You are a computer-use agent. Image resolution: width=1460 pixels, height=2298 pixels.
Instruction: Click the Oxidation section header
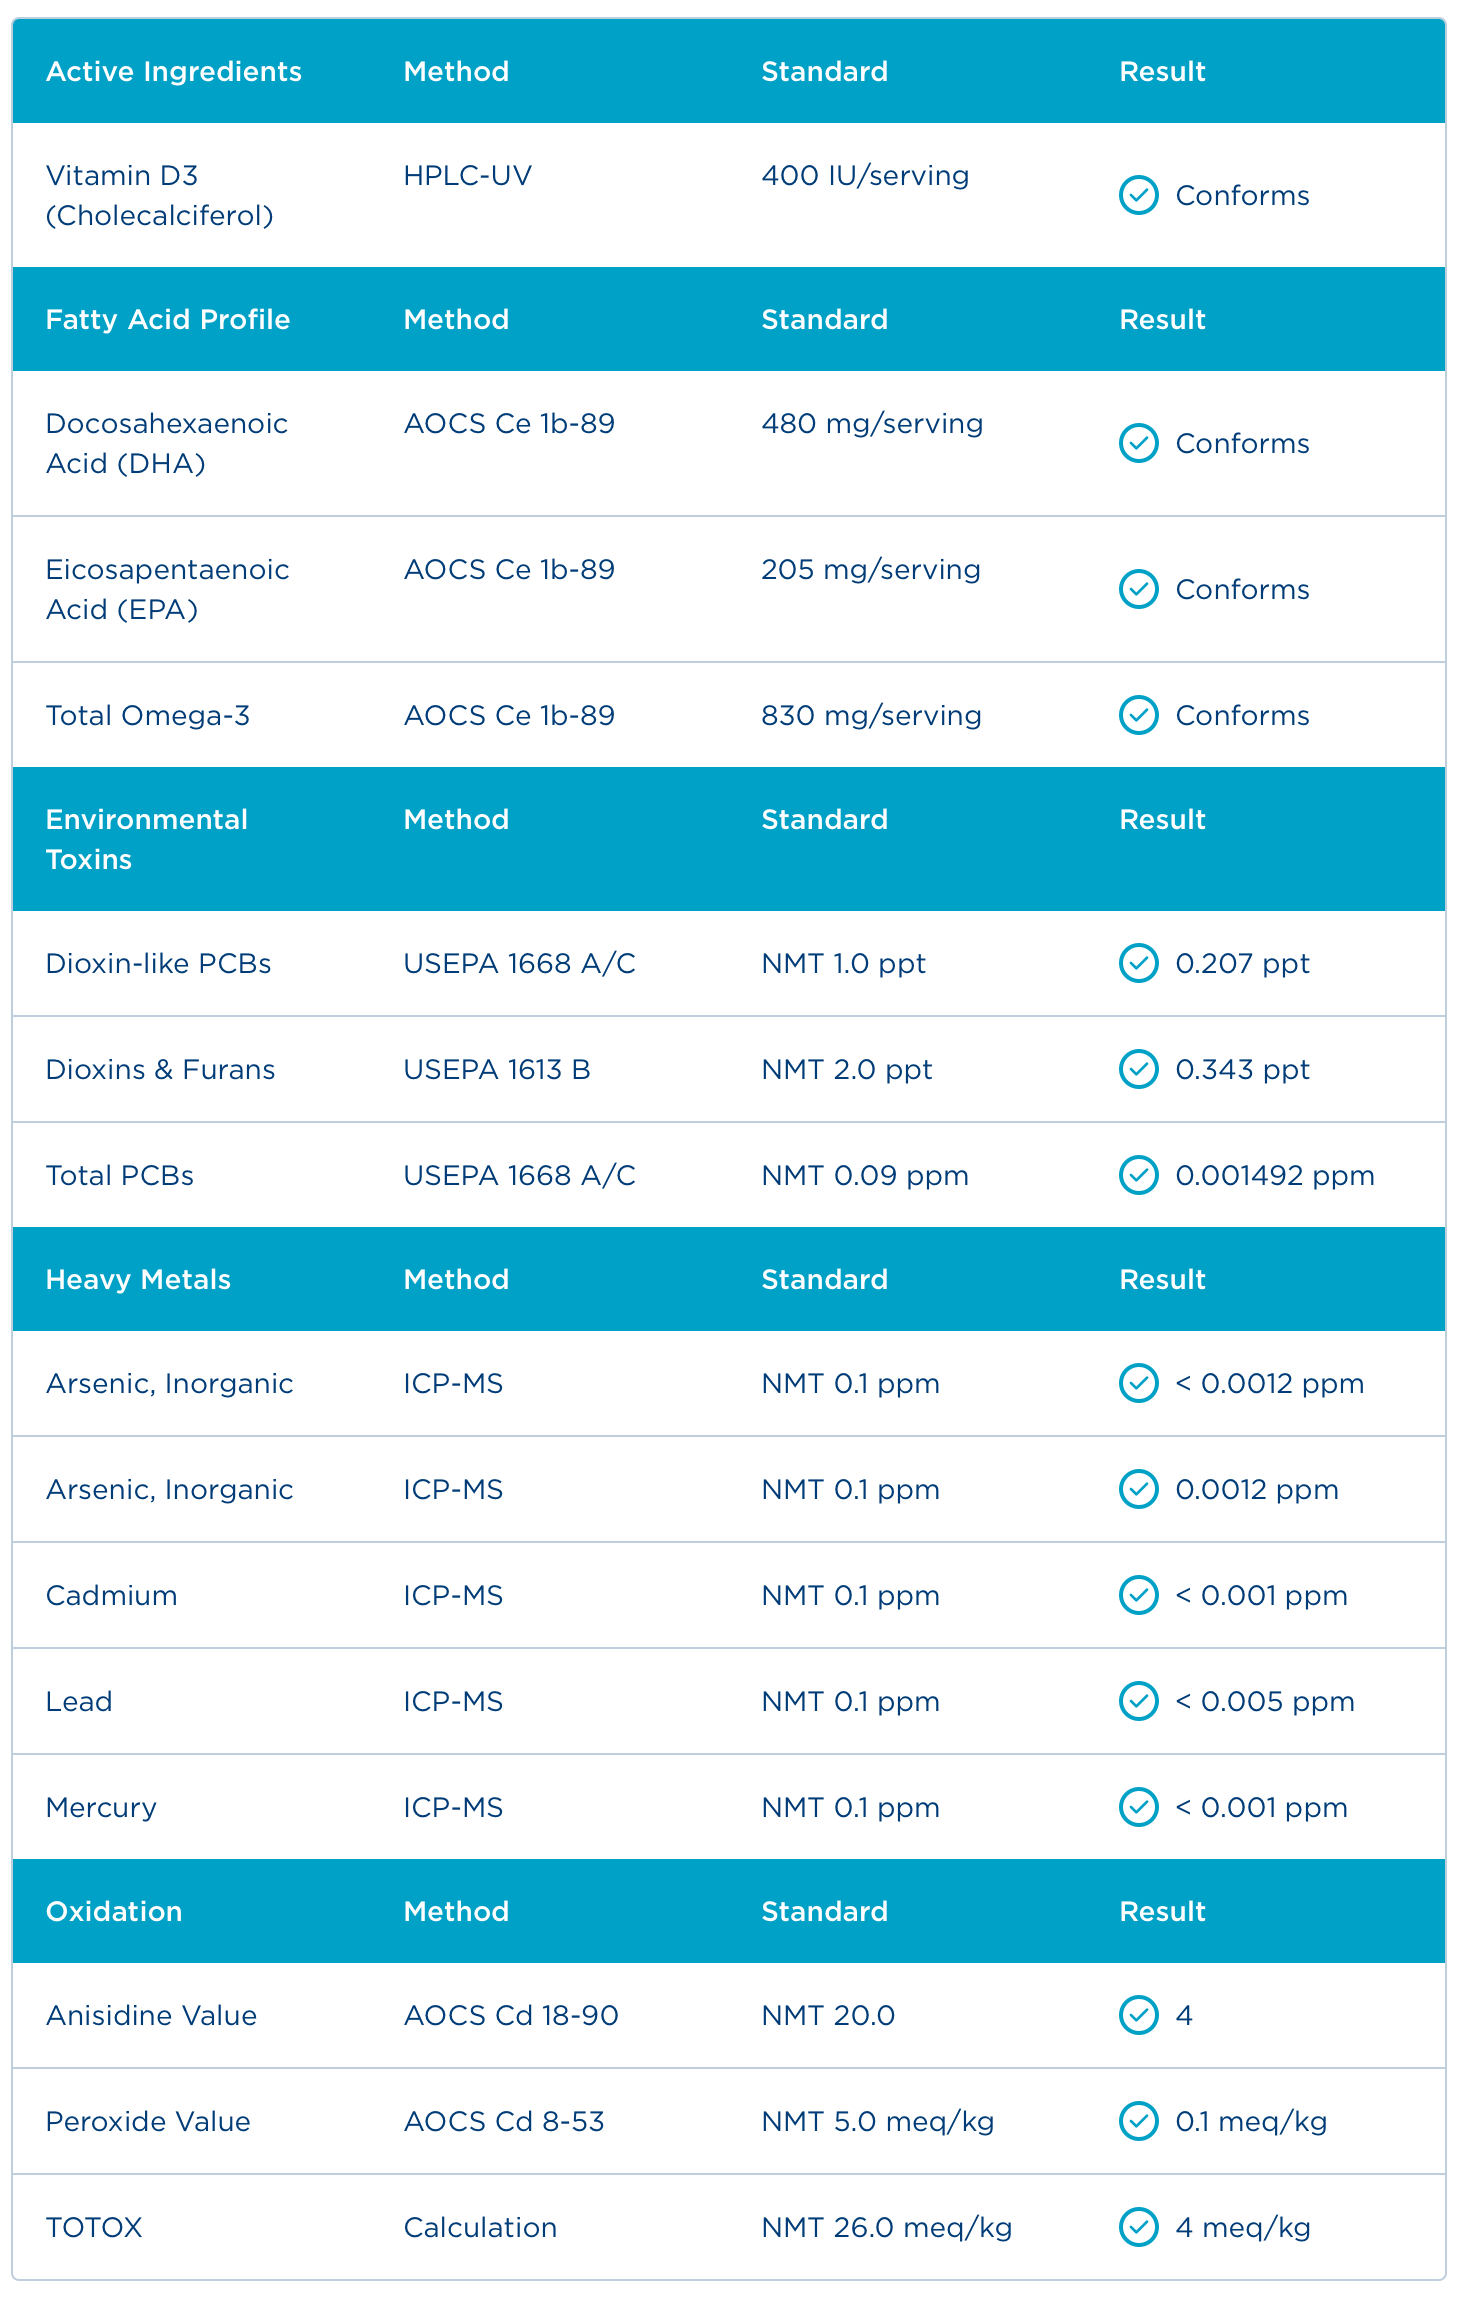(114, 1911)
